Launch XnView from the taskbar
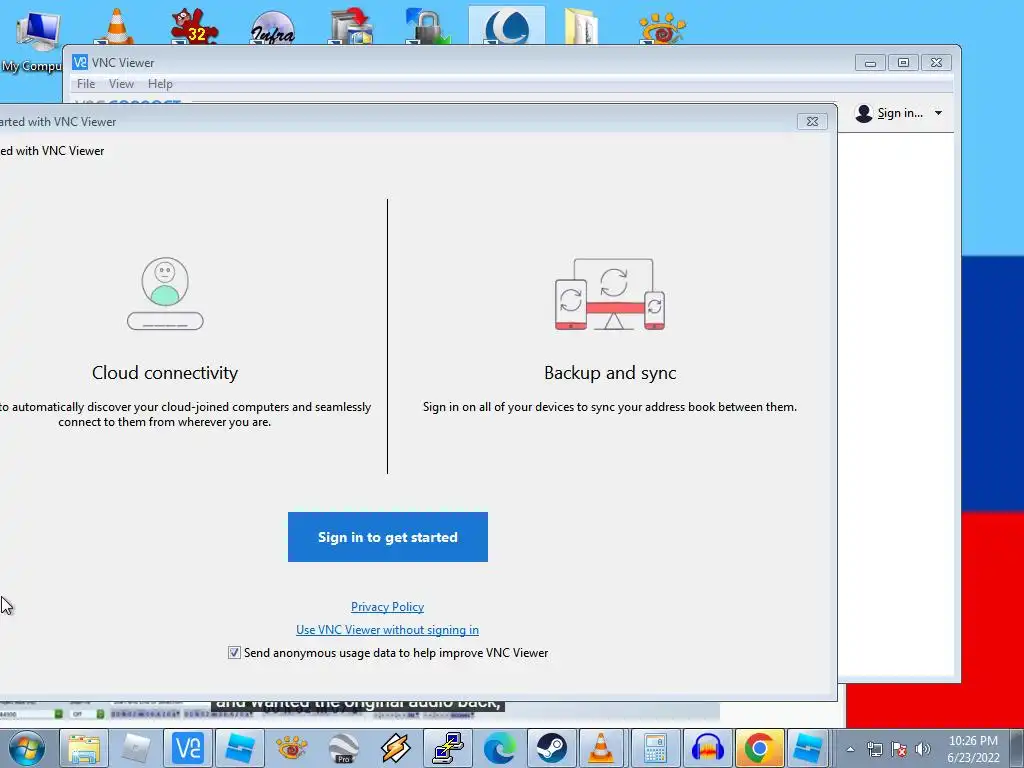Viewport: 1024px width, 768px height. [291, 748]
